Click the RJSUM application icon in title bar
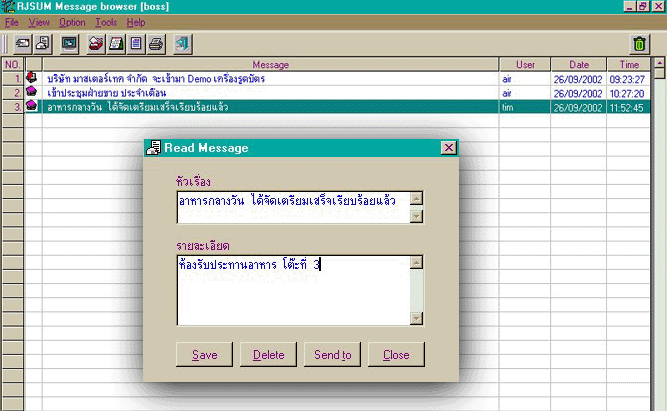The image size is (667, 411). coord(8,6)
